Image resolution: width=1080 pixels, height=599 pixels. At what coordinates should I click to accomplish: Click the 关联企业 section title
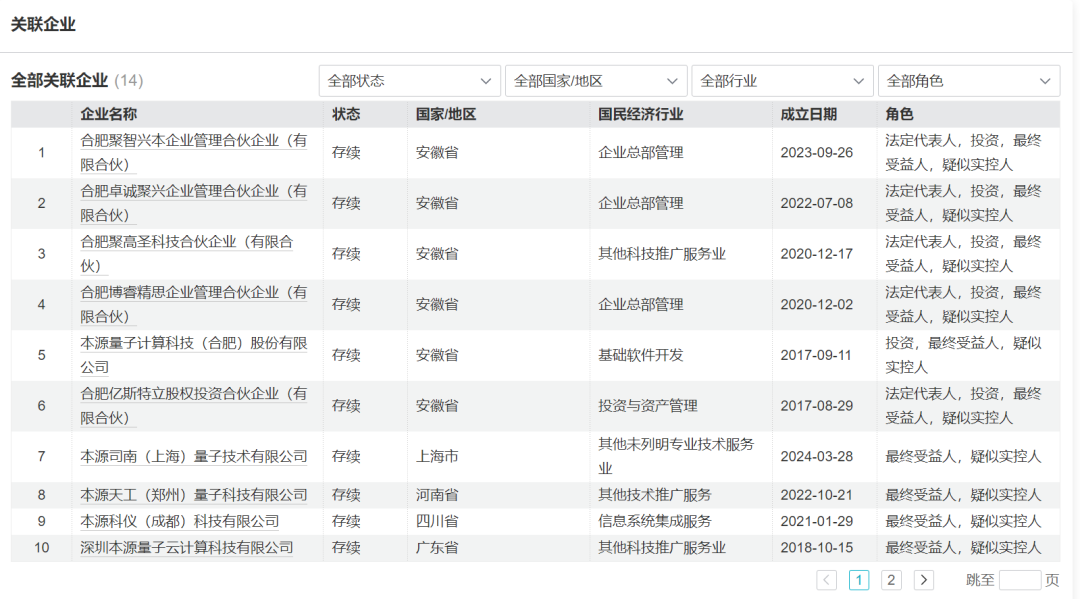[x=43, y=25]
